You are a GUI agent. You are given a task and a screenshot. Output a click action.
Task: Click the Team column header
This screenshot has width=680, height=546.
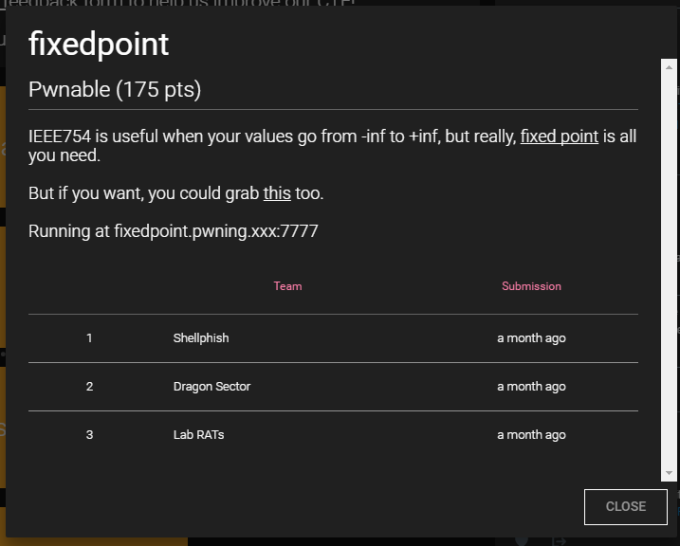point(287,286)
